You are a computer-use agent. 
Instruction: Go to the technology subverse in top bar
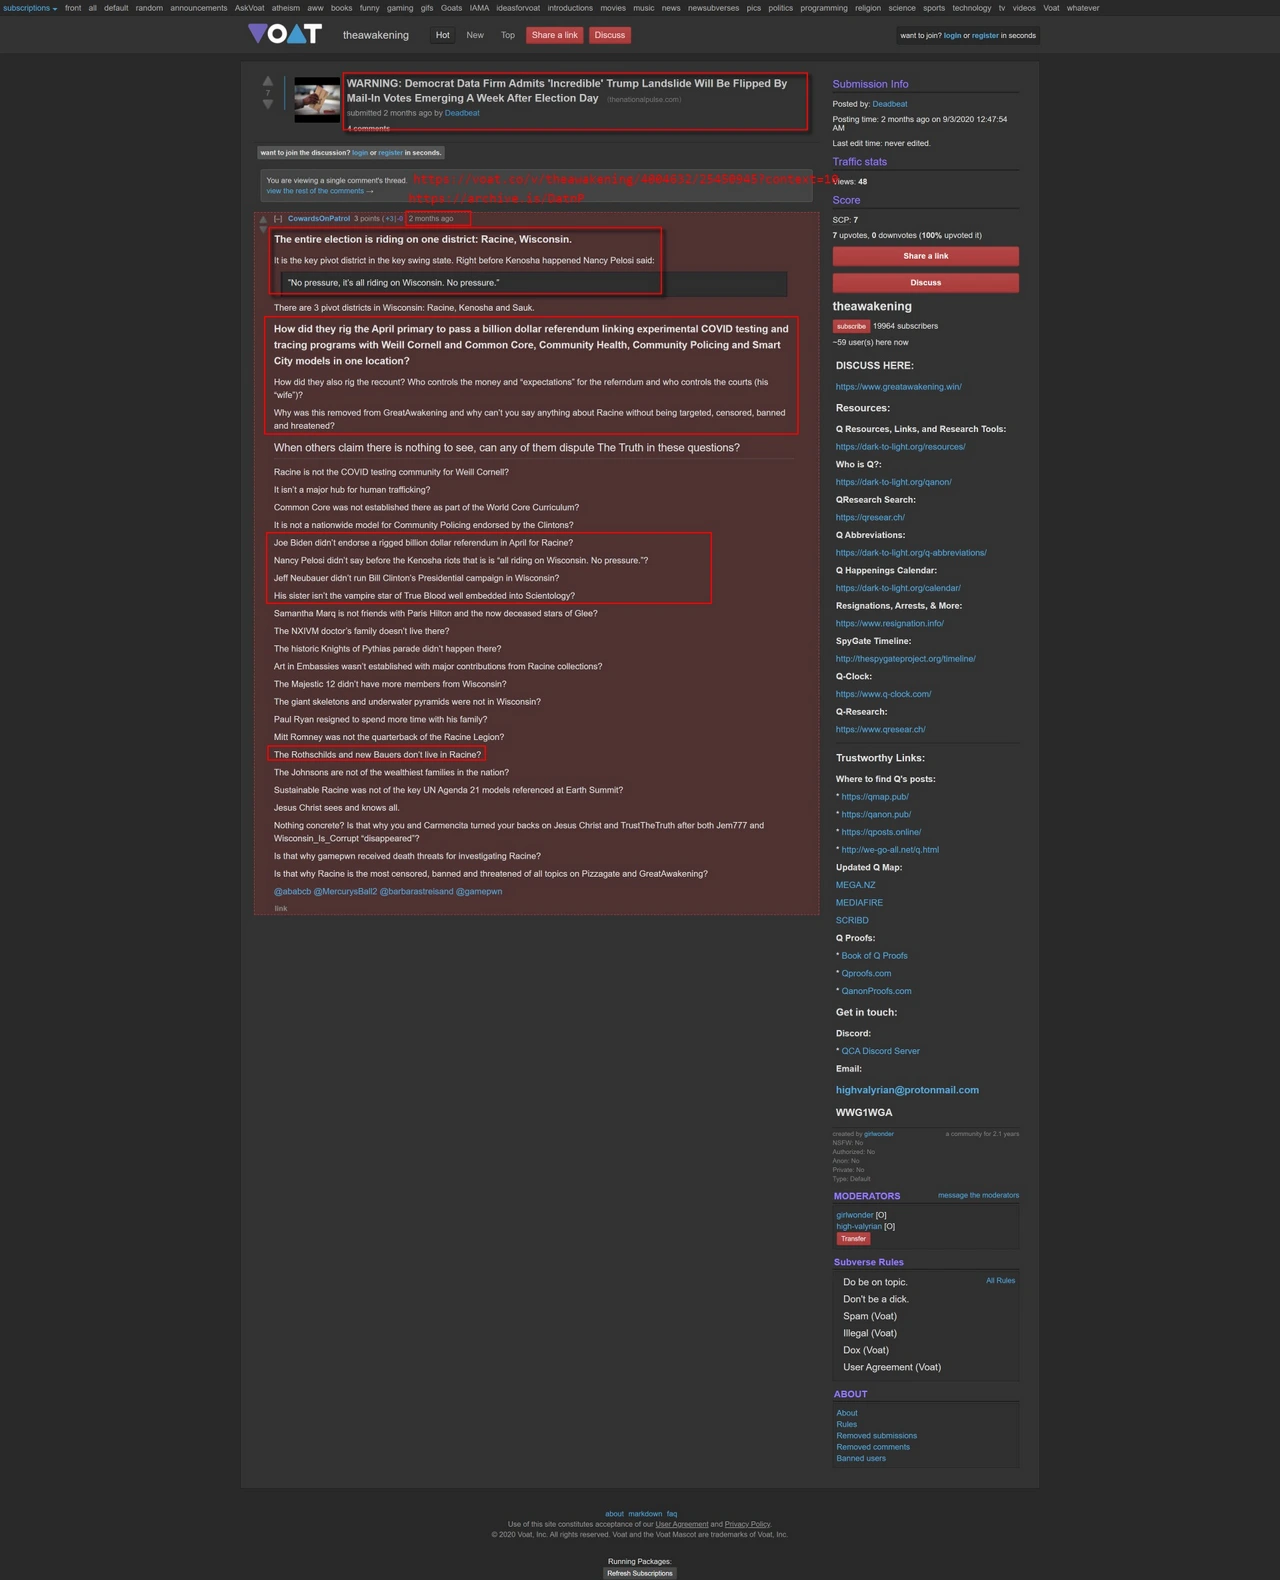click(972, 8)
